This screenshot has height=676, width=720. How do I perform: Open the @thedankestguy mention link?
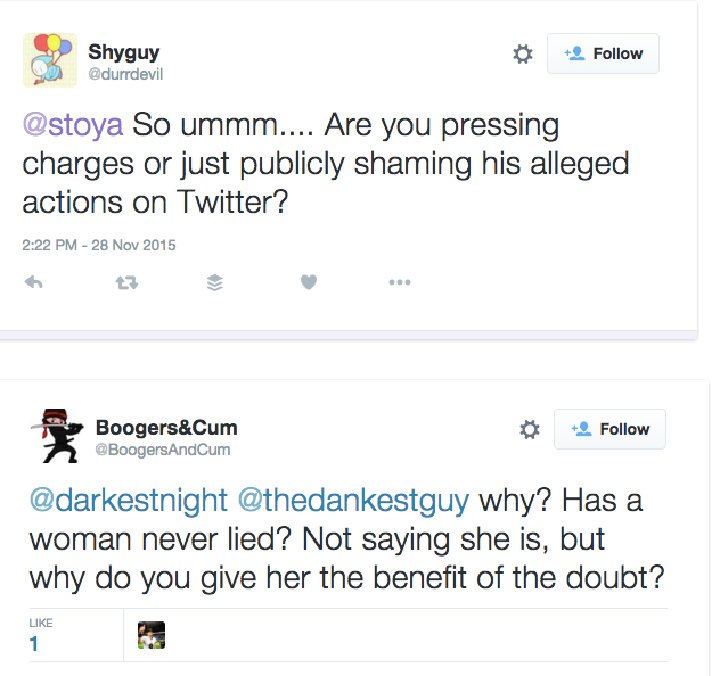coord(354,501)
